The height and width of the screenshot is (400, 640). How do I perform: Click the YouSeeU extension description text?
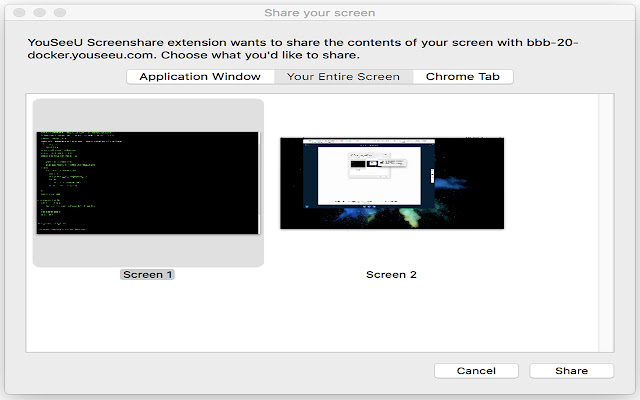303,49
